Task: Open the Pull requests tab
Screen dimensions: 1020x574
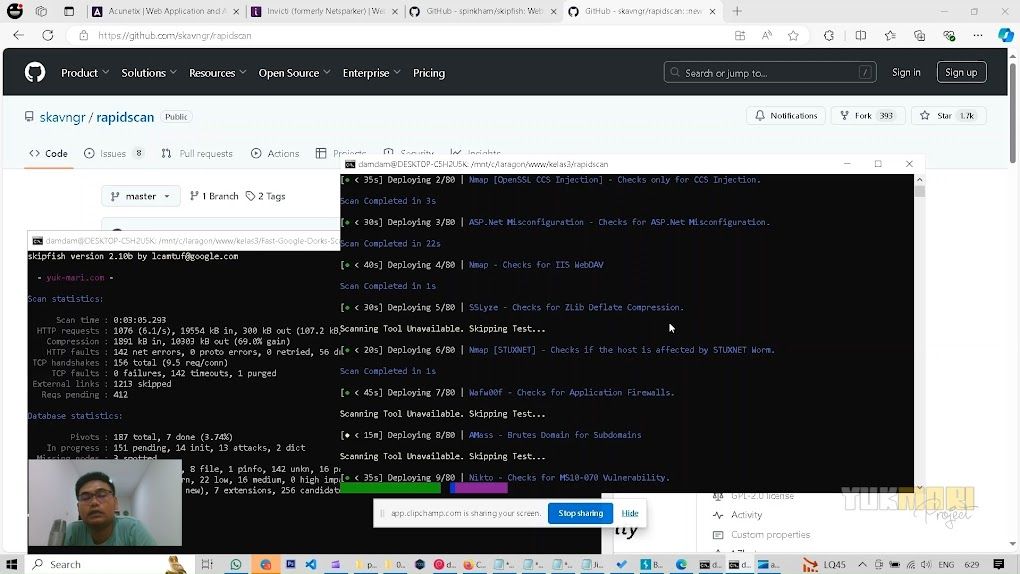Action: [x=197, y=154]
